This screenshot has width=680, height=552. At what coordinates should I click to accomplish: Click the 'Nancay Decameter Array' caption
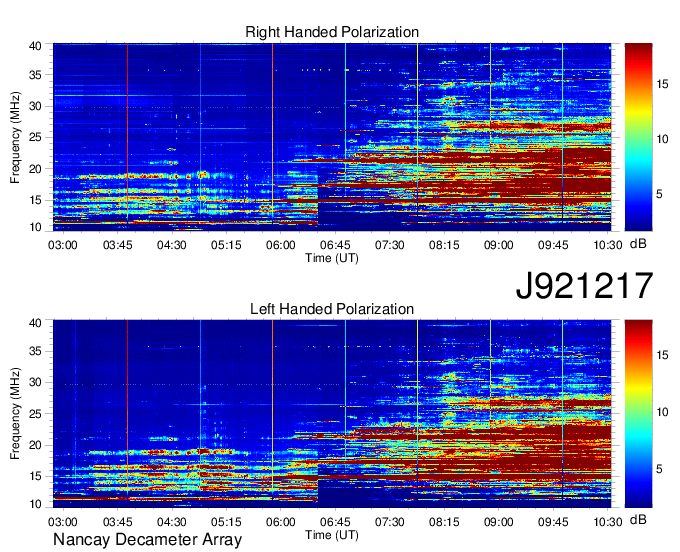point(147,540)
